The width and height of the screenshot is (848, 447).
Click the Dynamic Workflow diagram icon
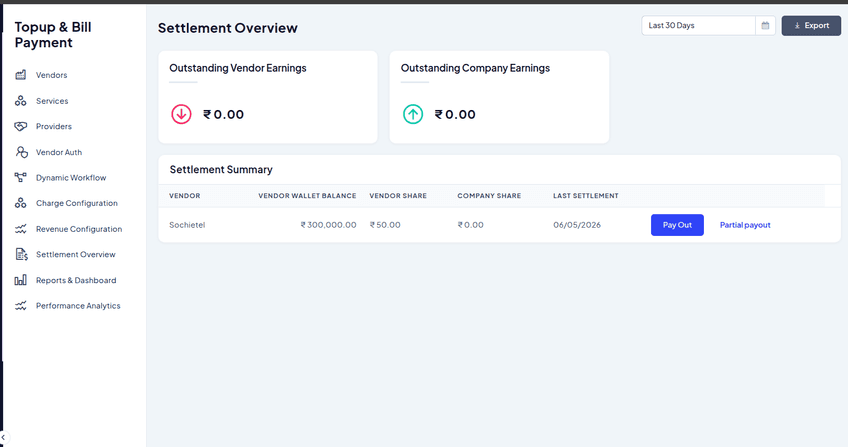coord(21,177)
